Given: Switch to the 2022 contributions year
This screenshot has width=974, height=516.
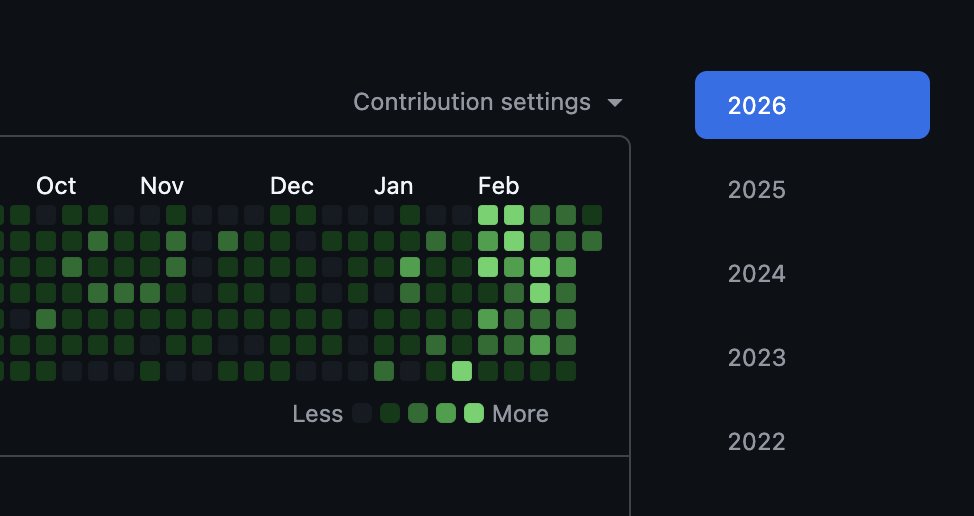Looking at the screenshot, I should [x=757, y=441].
